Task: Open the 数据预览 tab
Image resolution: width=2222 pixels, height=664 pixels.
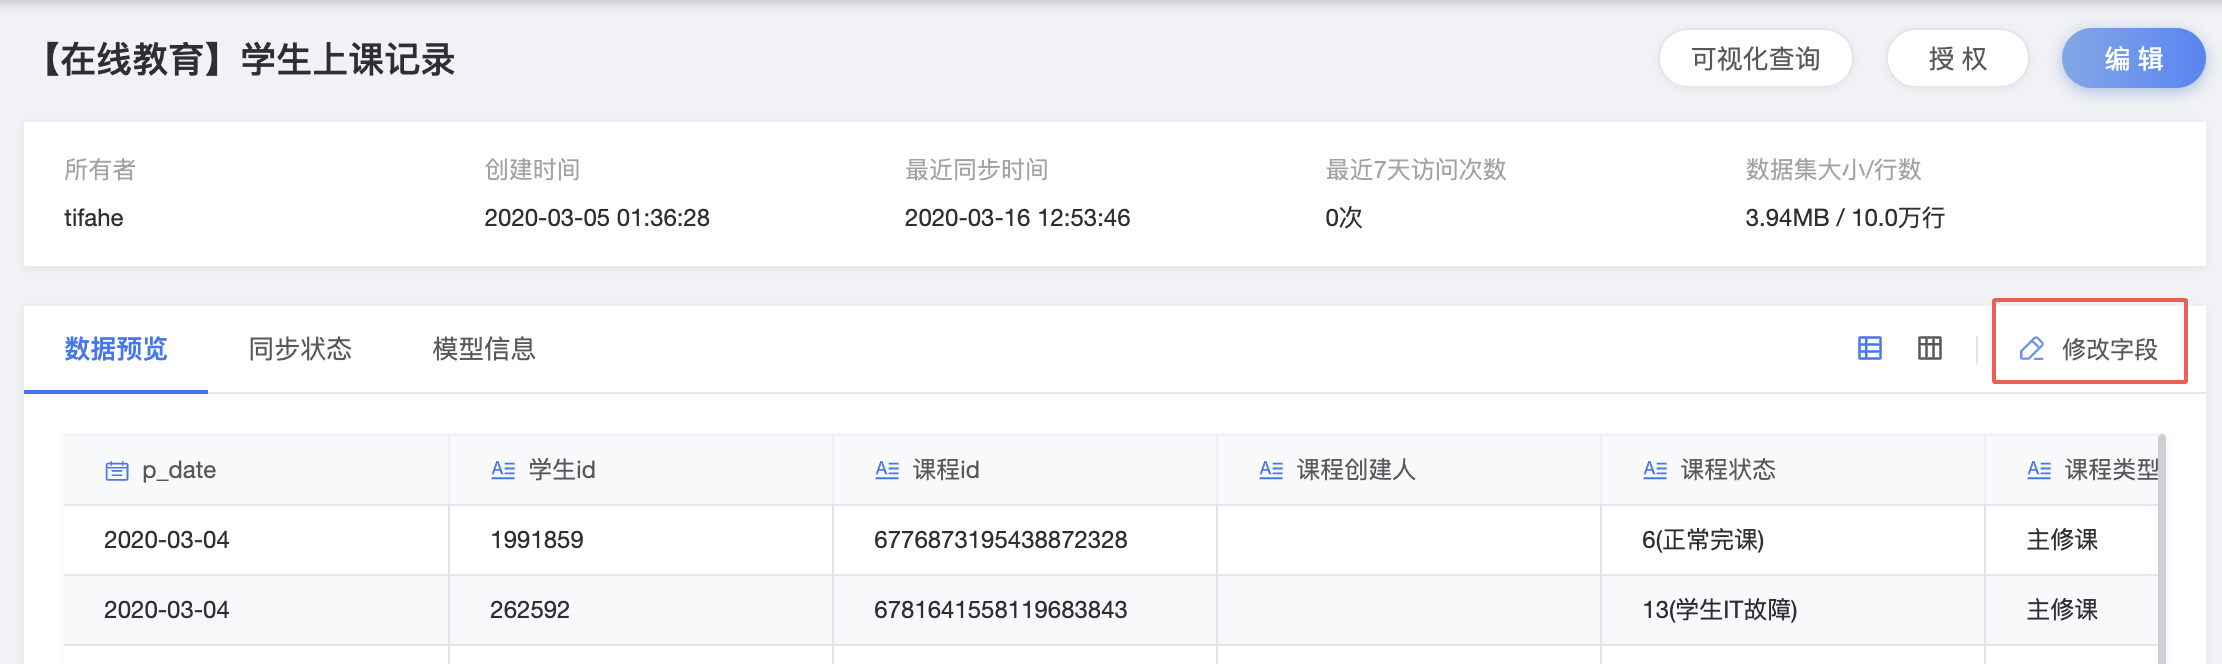Action: (x=116, y=349)
